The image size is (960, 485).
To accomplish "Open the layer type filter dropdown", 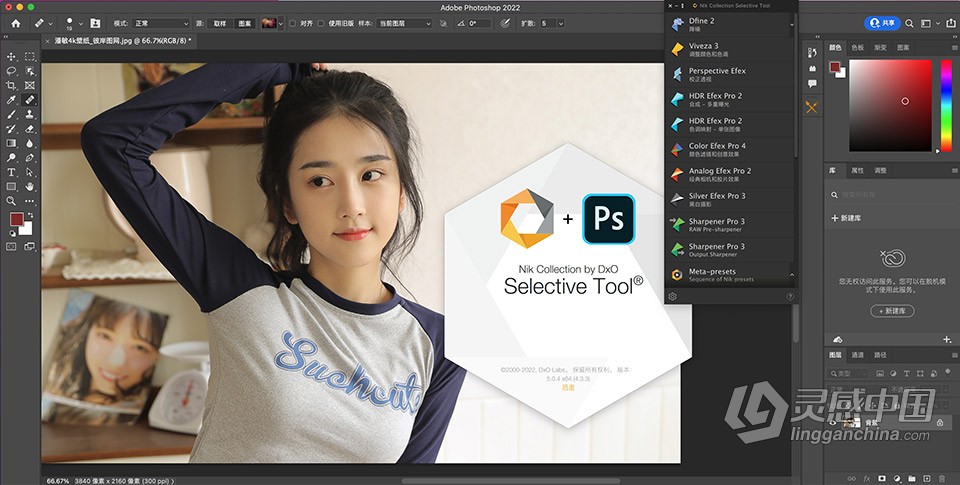I will click(848, 373).
